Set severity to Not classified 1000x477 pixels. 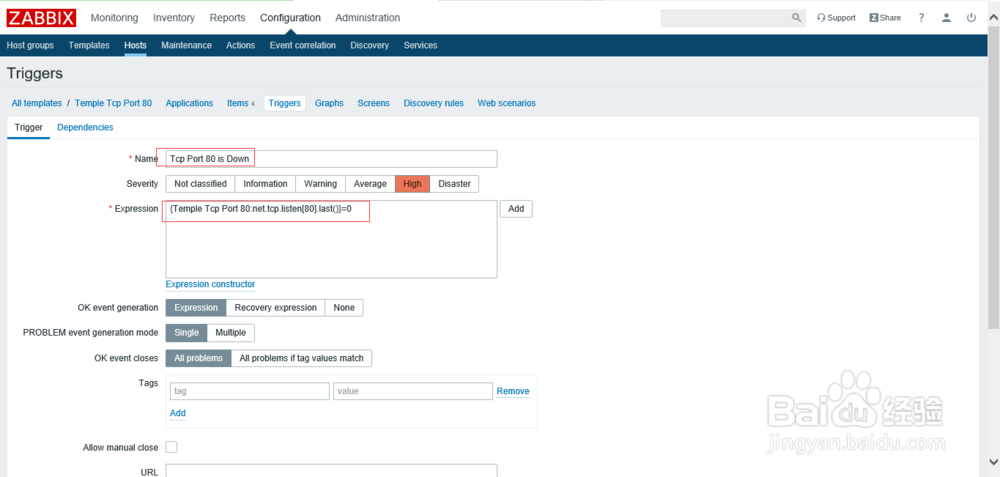click(x=200, y=184)
